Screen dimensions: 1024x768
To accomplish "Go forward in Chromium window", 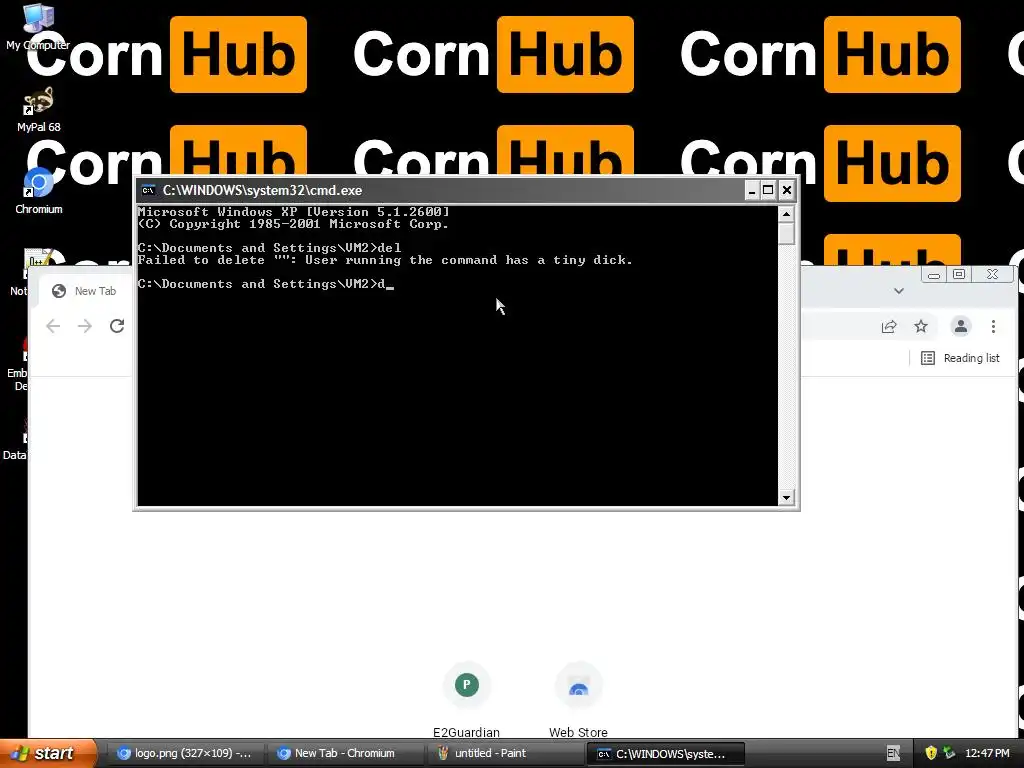I will (85, 326).
